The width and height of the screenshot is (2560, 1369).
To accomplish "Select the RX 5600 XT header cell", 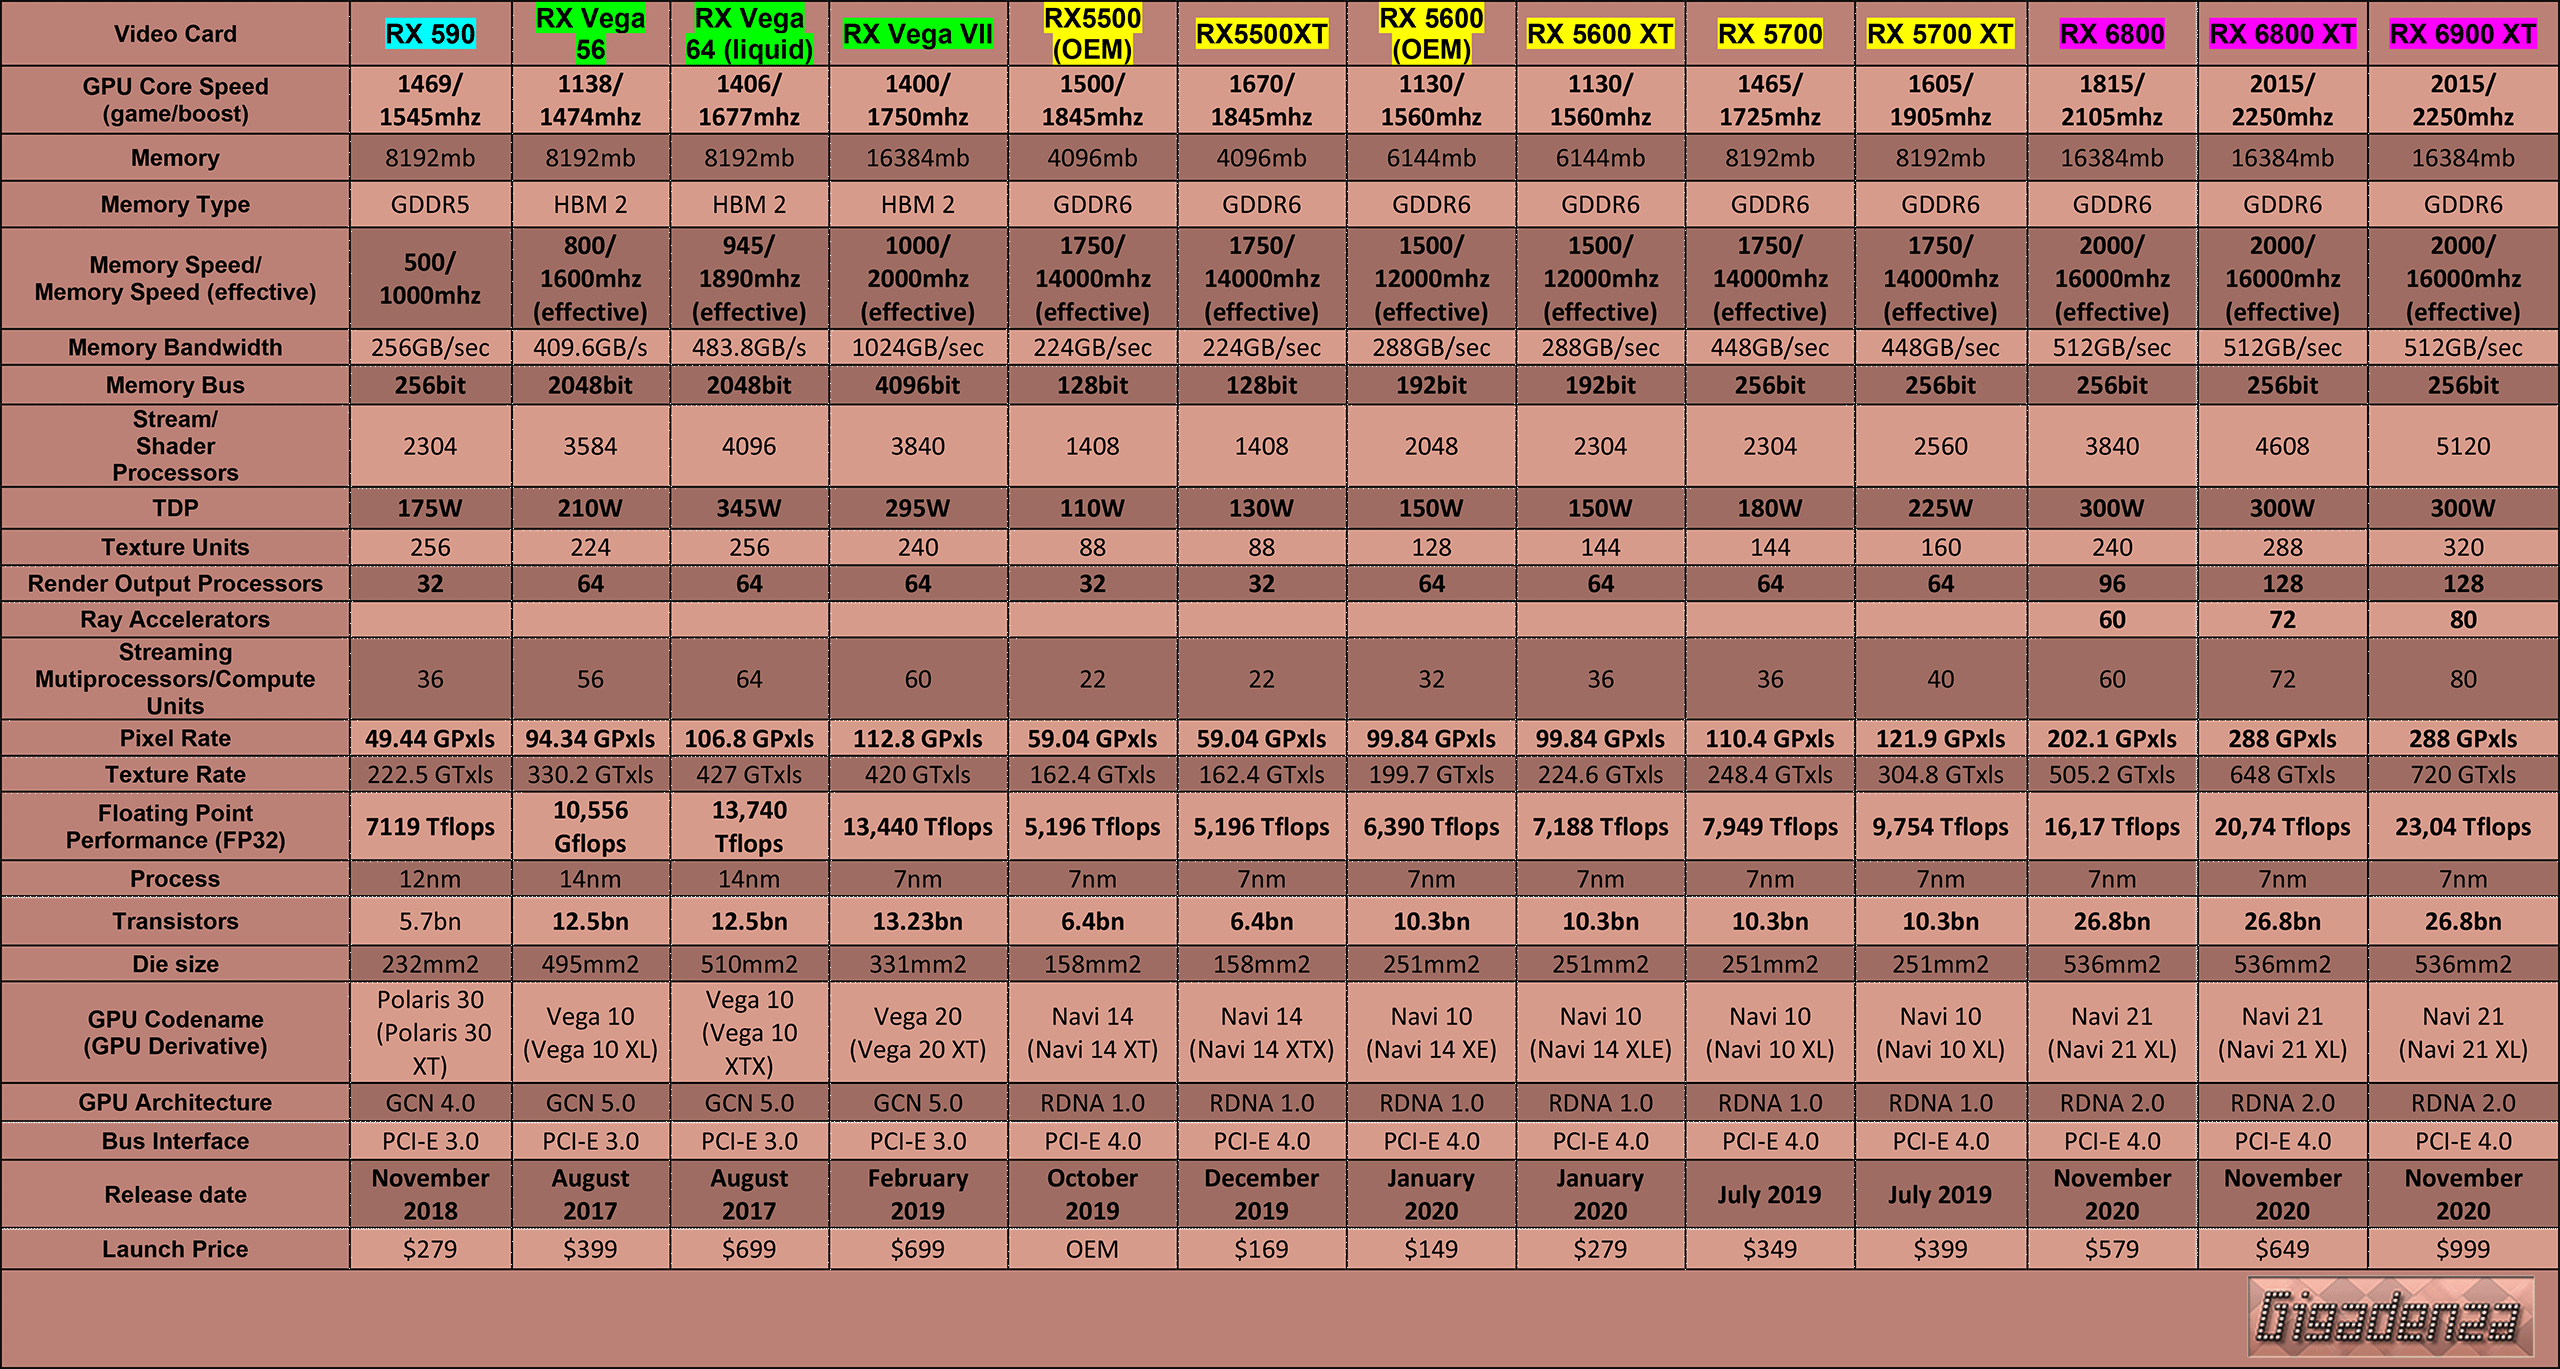I will click(1600, 34).
